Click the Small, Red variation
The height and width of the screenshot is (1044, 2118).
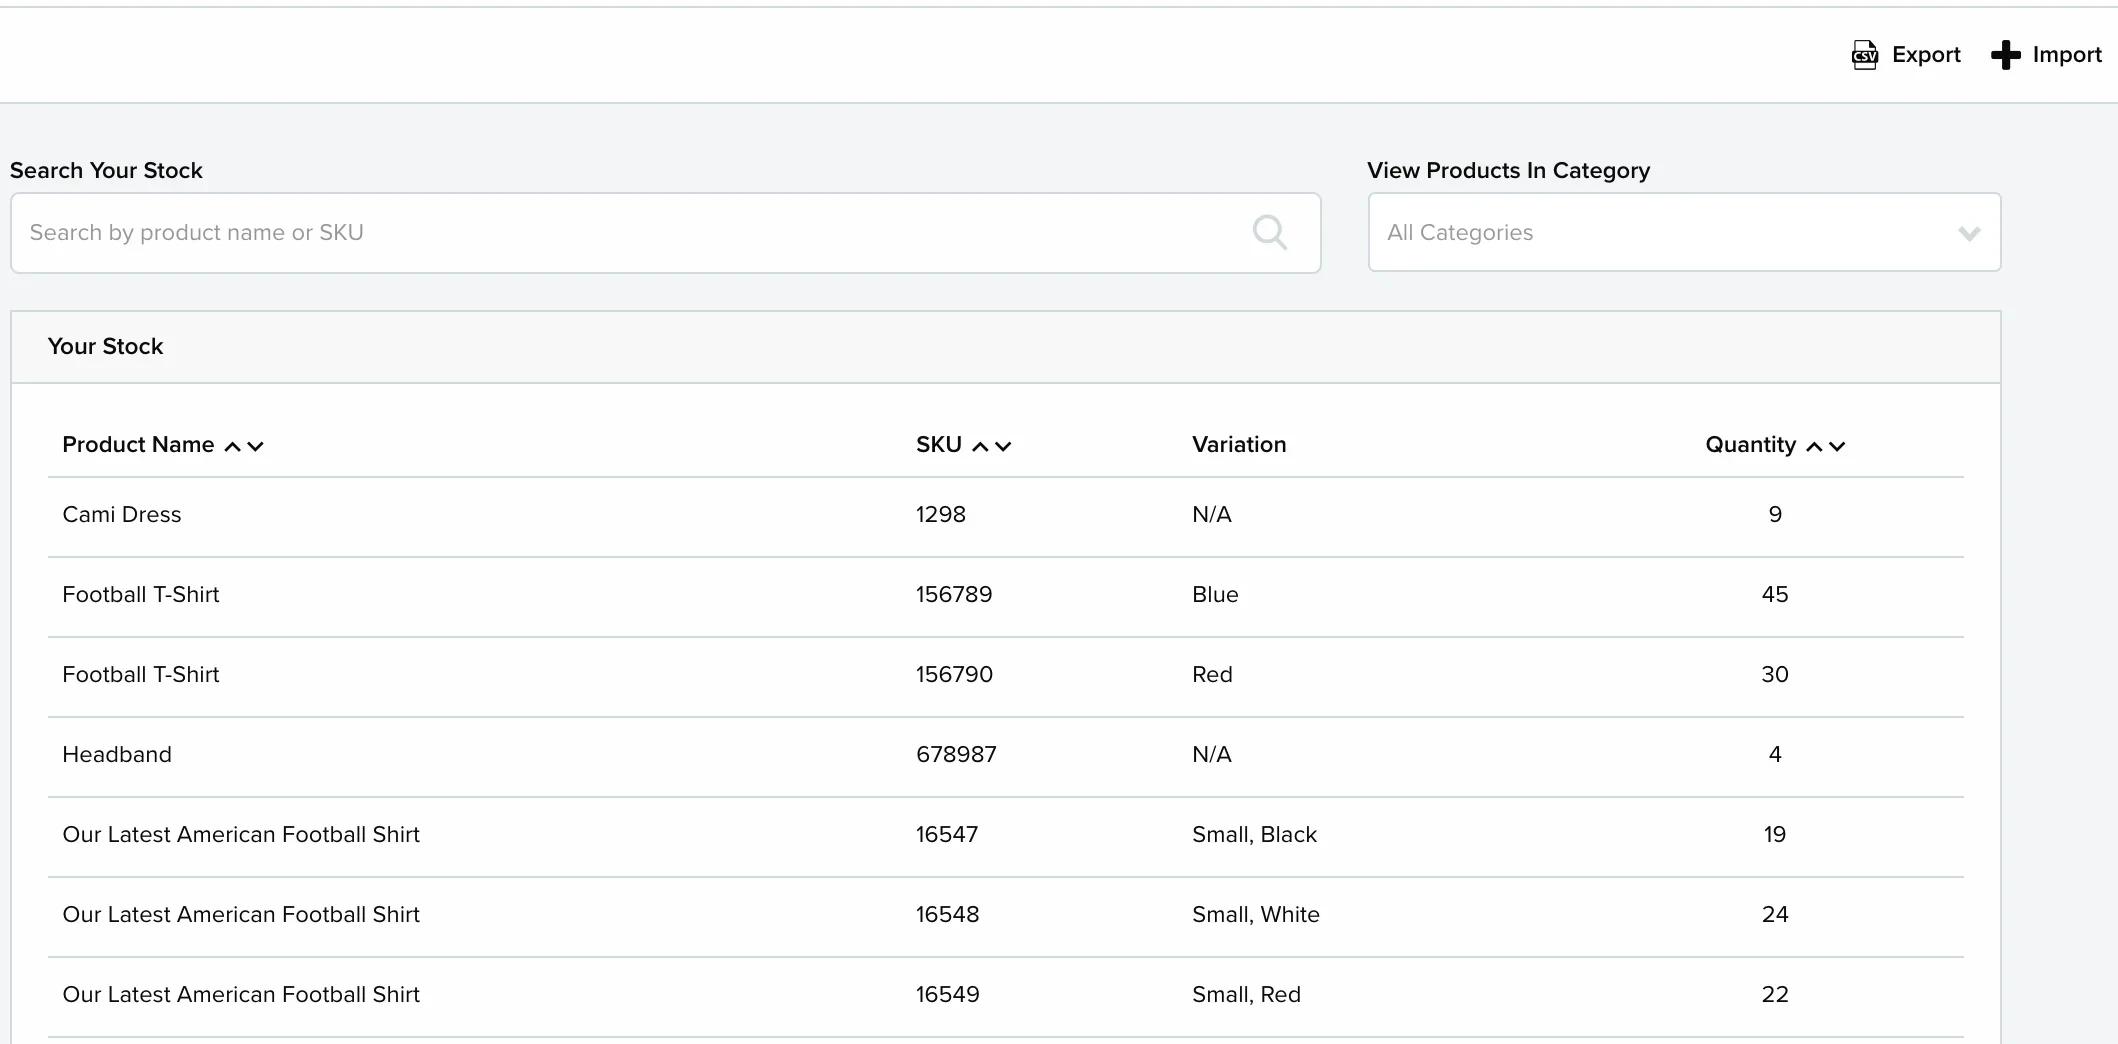click(1246, 995)
